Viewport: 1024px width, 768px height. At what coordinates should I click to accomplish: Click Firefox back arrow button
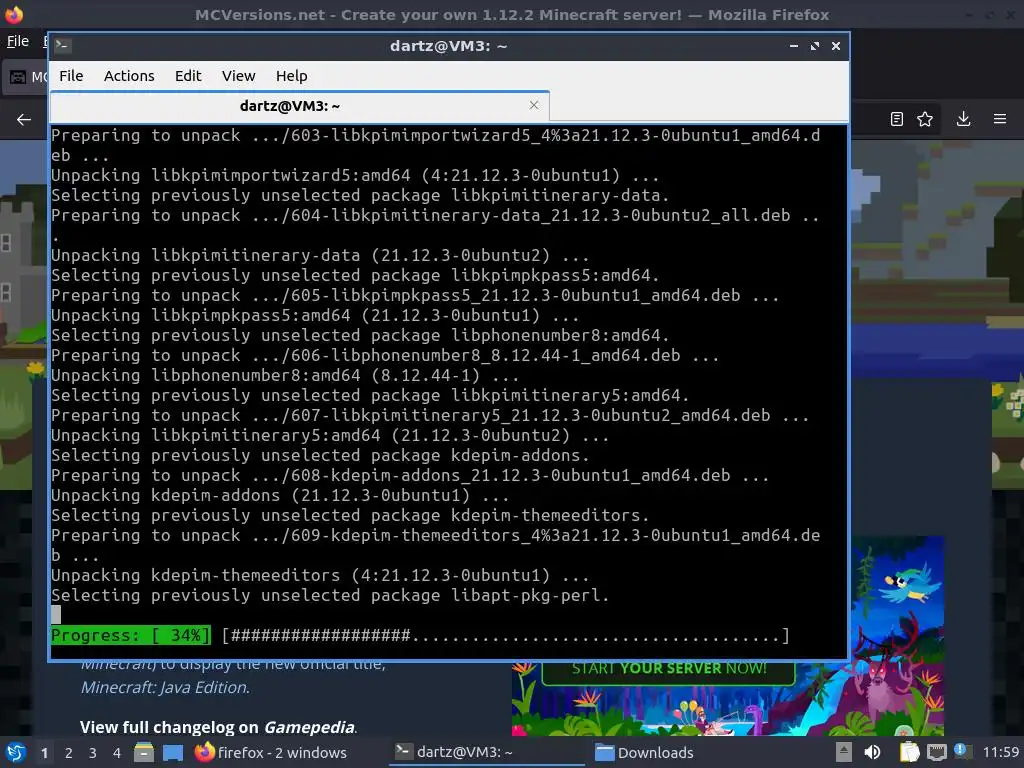click(24, 120)
